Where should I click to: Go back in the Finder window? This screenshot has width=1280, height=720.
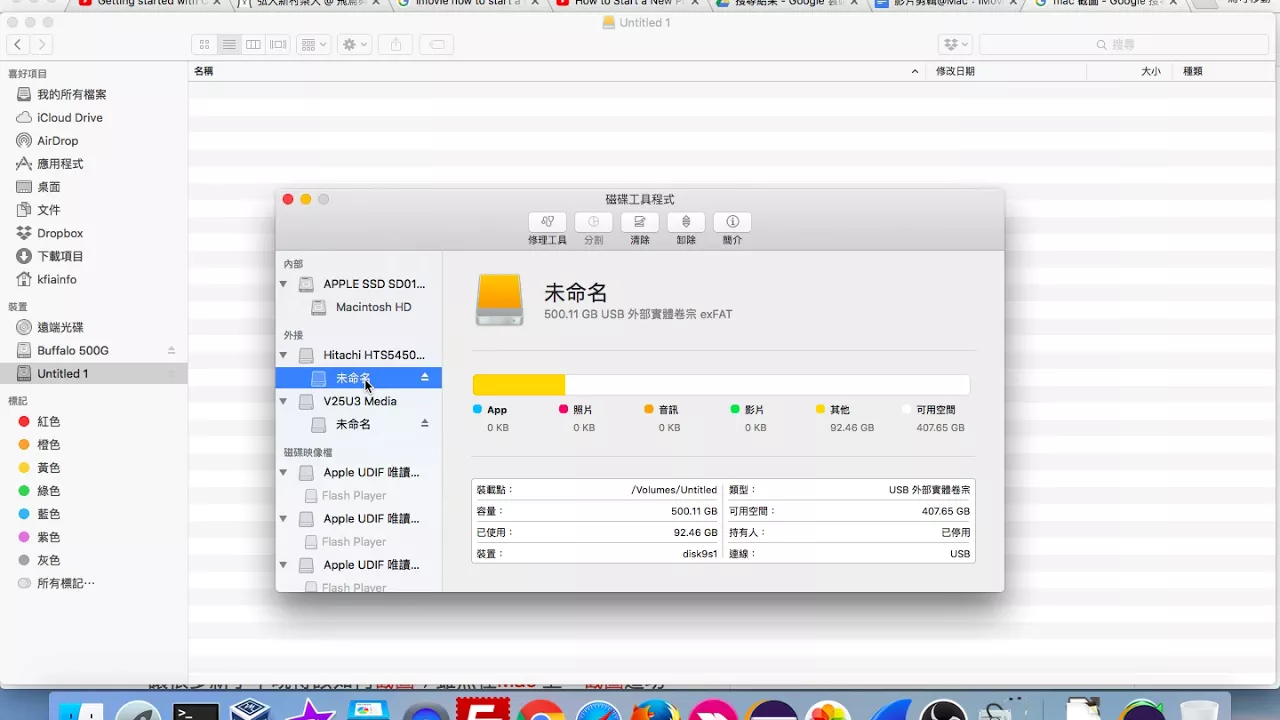(x=18, y=44)
